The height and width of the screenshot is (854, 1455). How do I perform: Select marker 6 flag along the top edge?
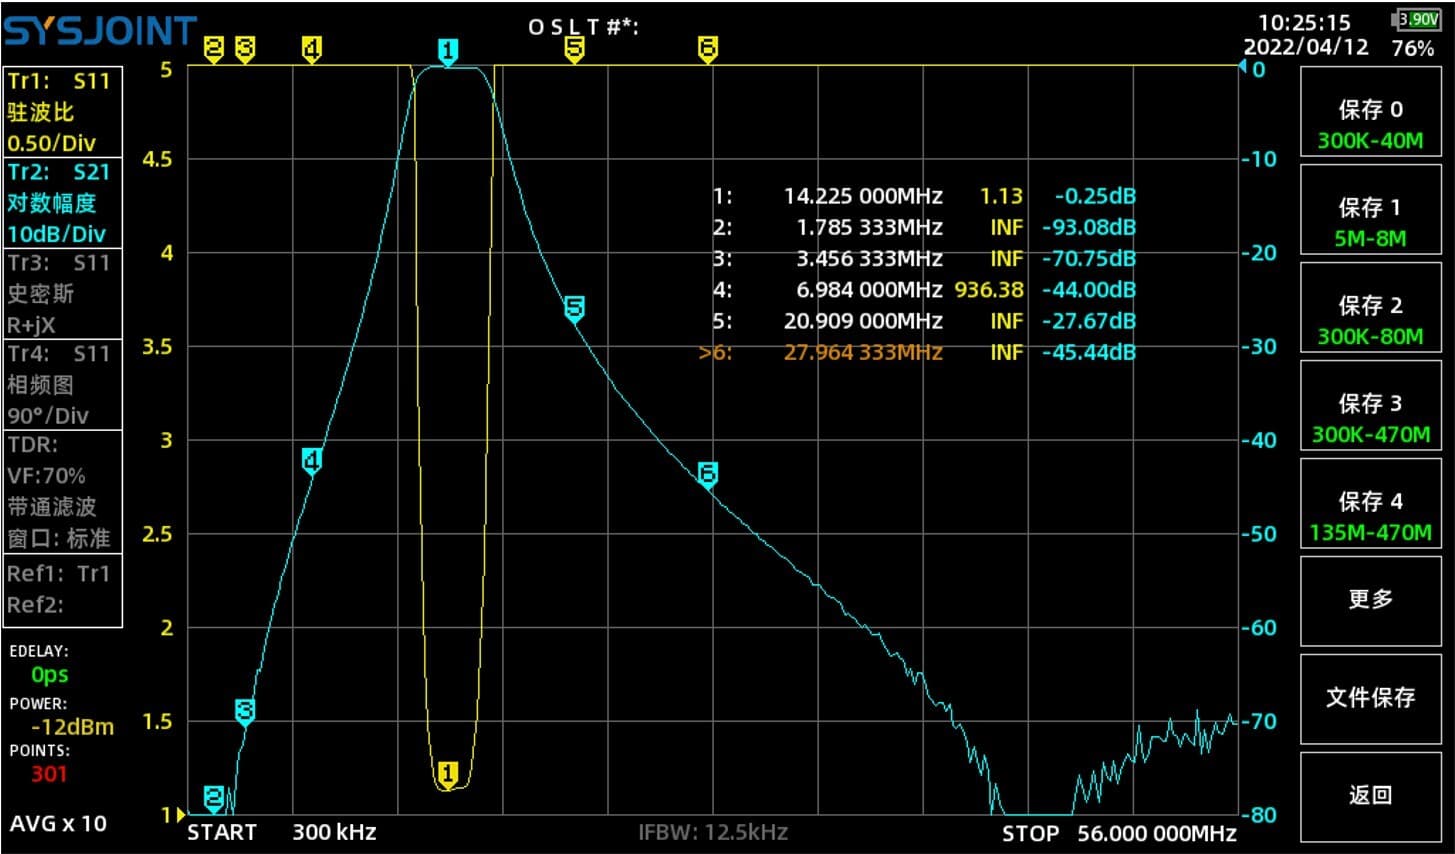pos(708,46)
